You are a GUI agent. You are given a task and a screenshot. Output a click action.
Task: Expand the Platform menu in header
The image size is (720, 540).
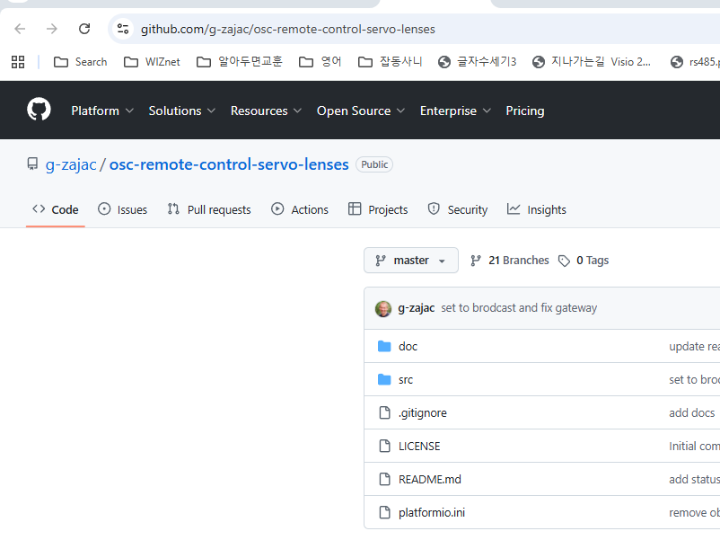coord(102,111)
